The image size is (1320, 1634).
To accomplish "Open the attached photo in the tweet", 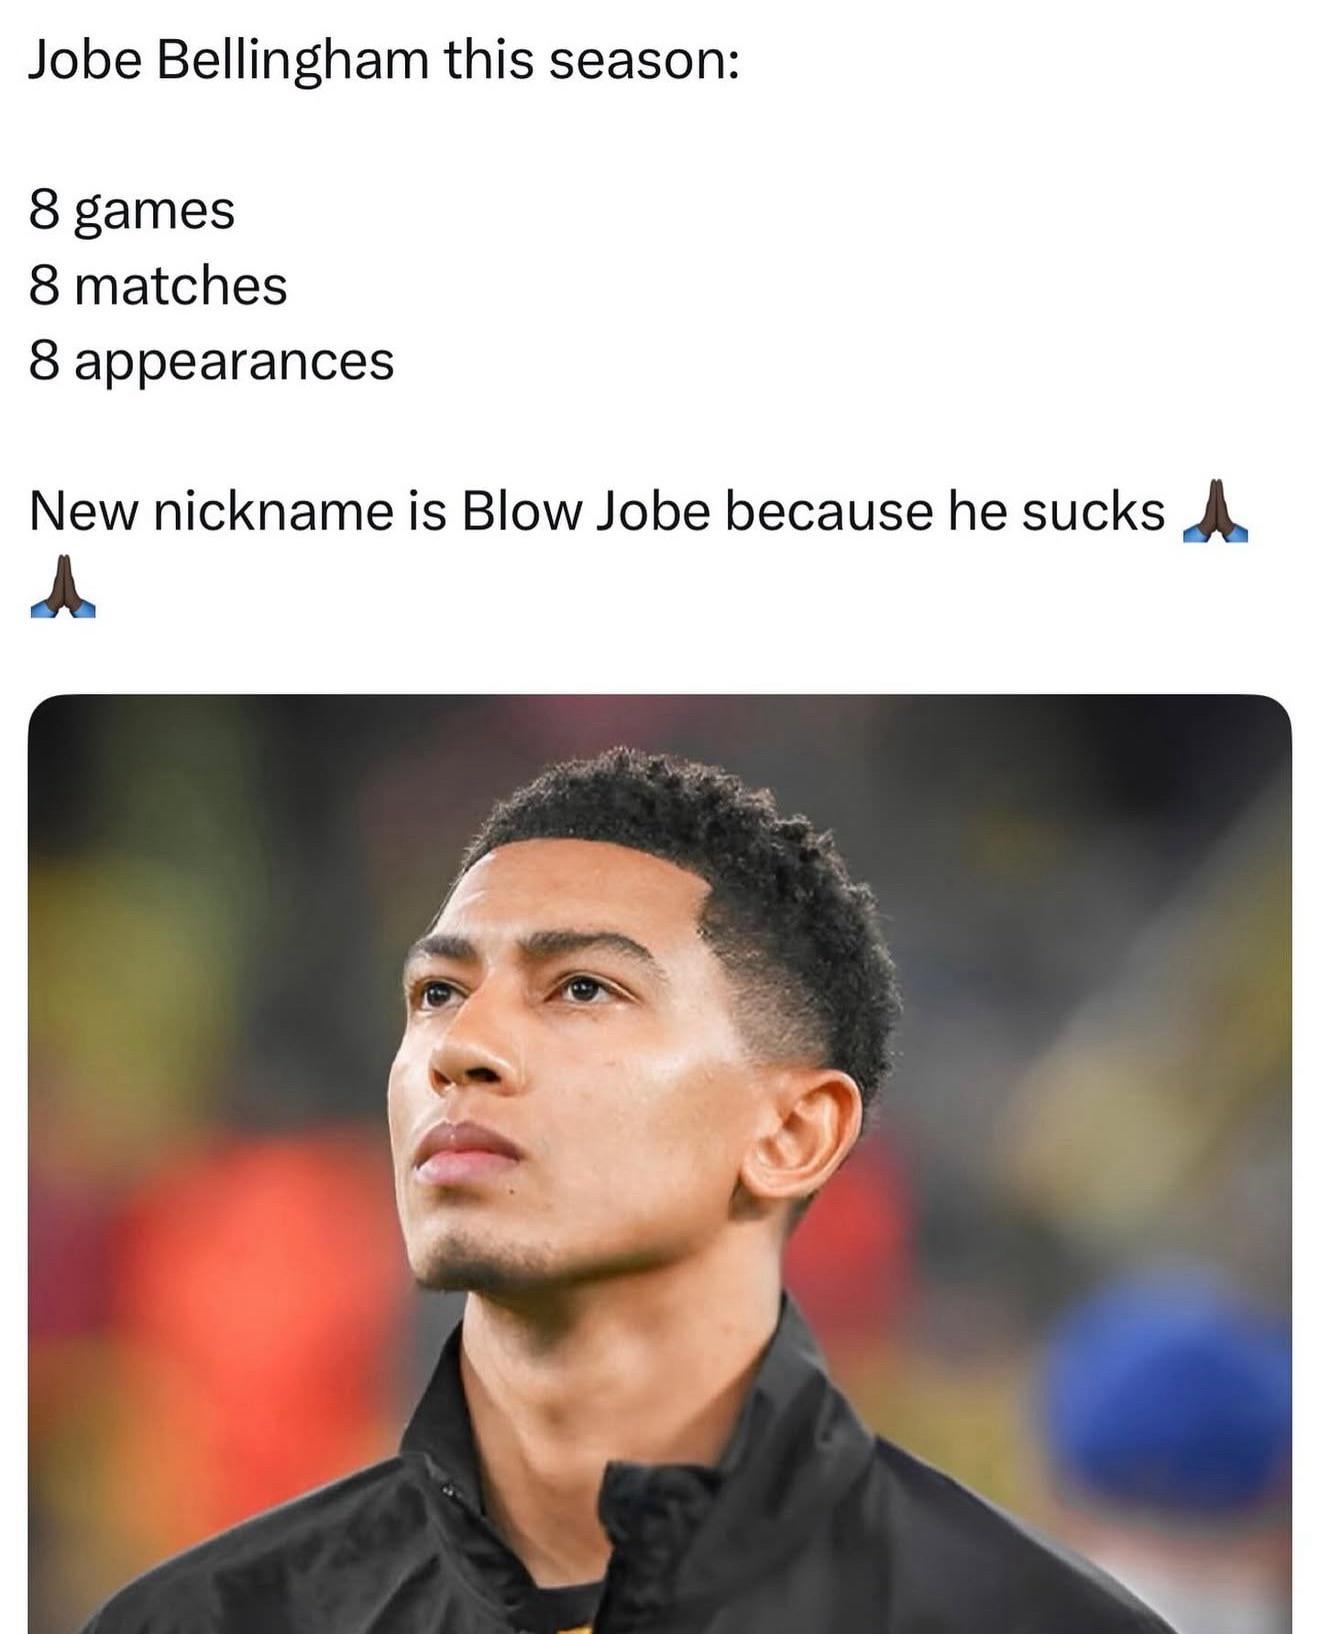I will (660, 1164).
